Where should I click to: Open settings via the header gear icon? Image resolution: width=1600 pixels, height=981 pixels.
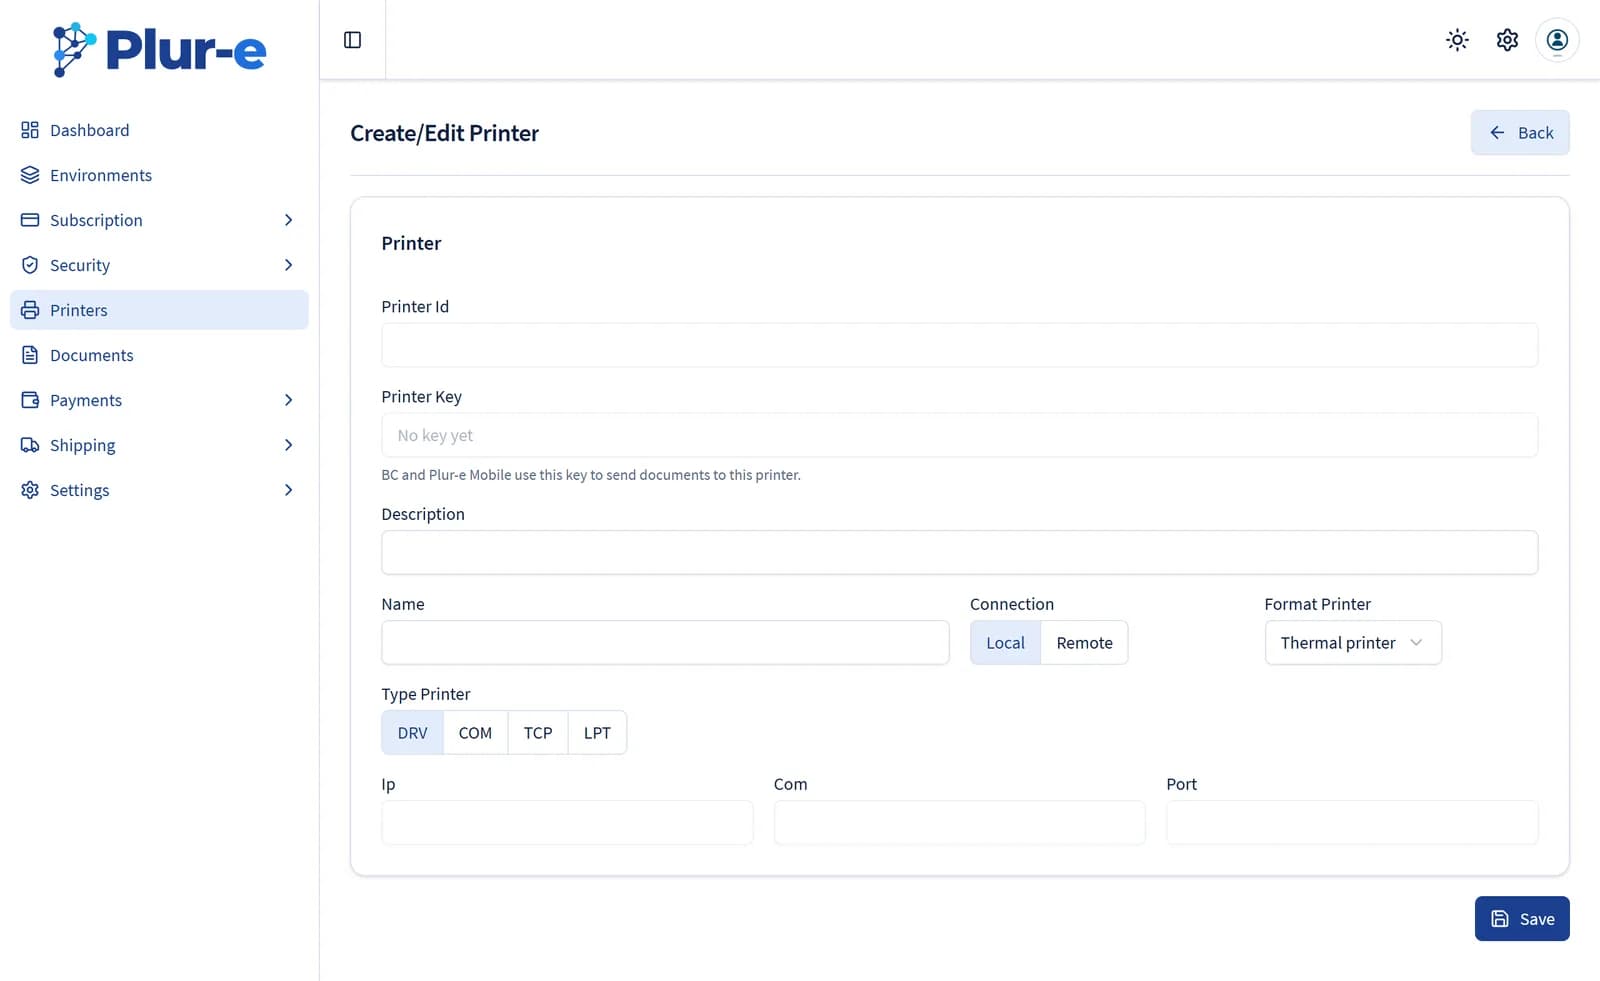1507,40
